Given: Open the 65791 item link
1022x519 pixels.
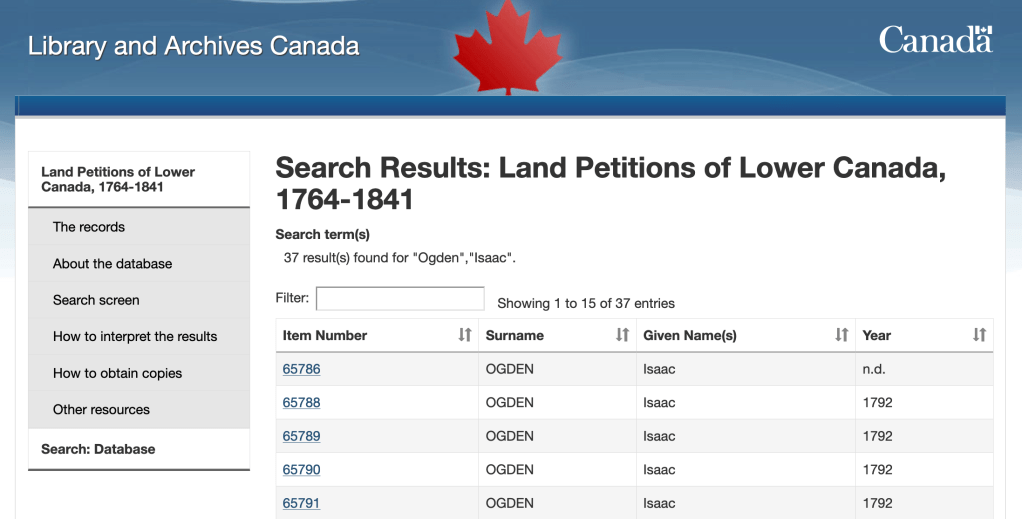Looking at the screenshot, I should point(301,503).
